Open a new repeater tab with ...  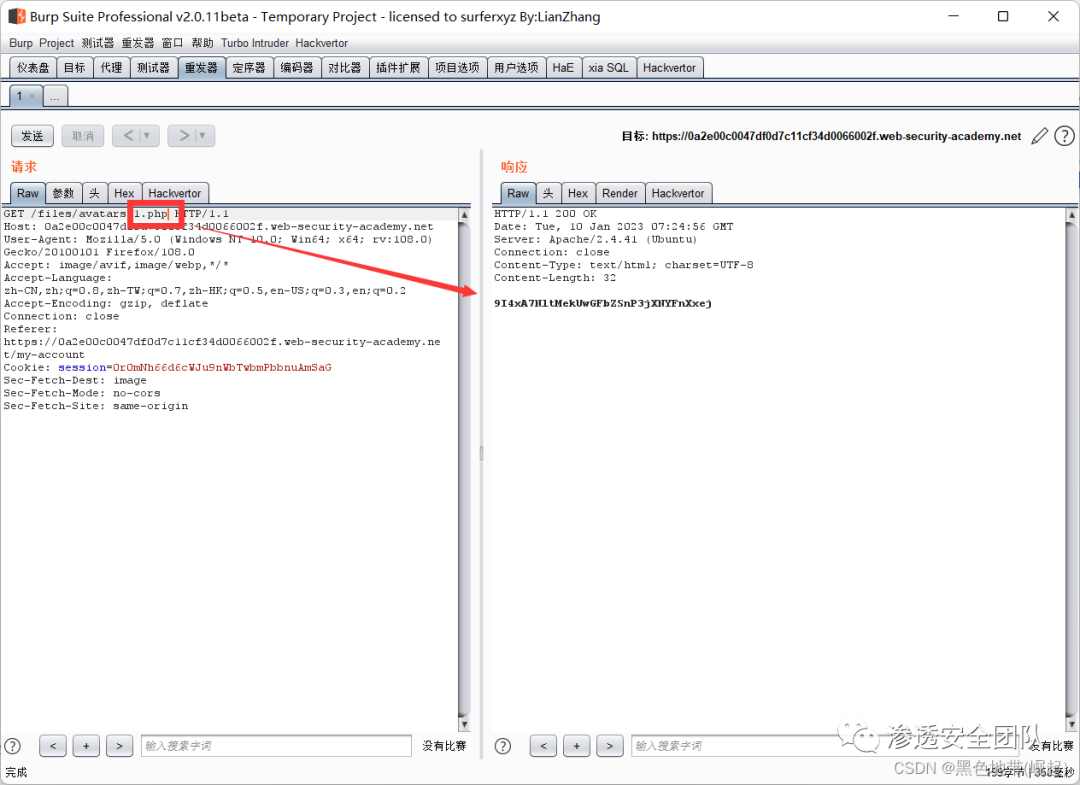tap(54, 96)
